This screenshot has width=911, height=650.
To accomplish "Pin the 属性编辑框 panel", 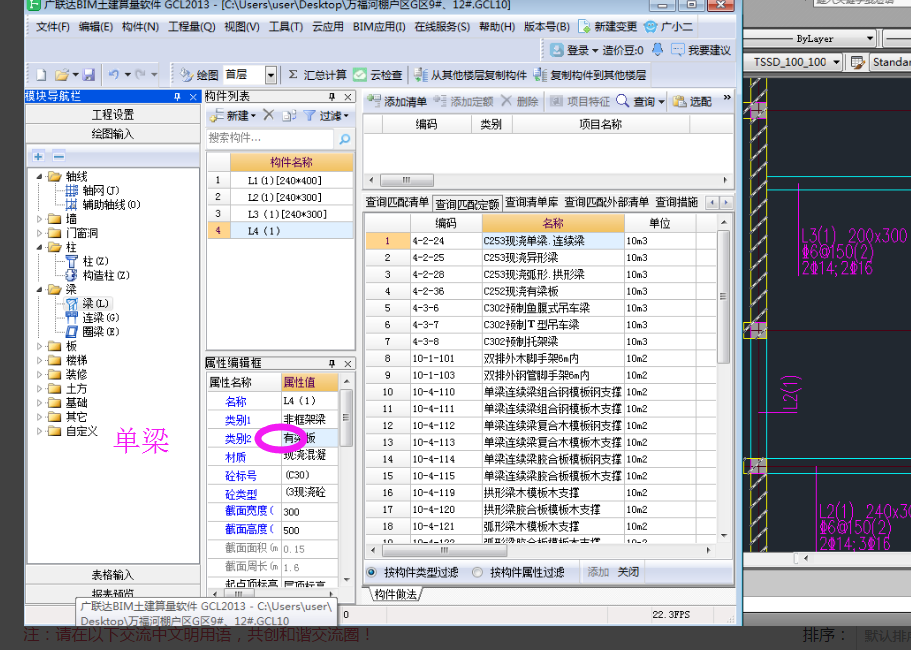I will tap(332, 363).
